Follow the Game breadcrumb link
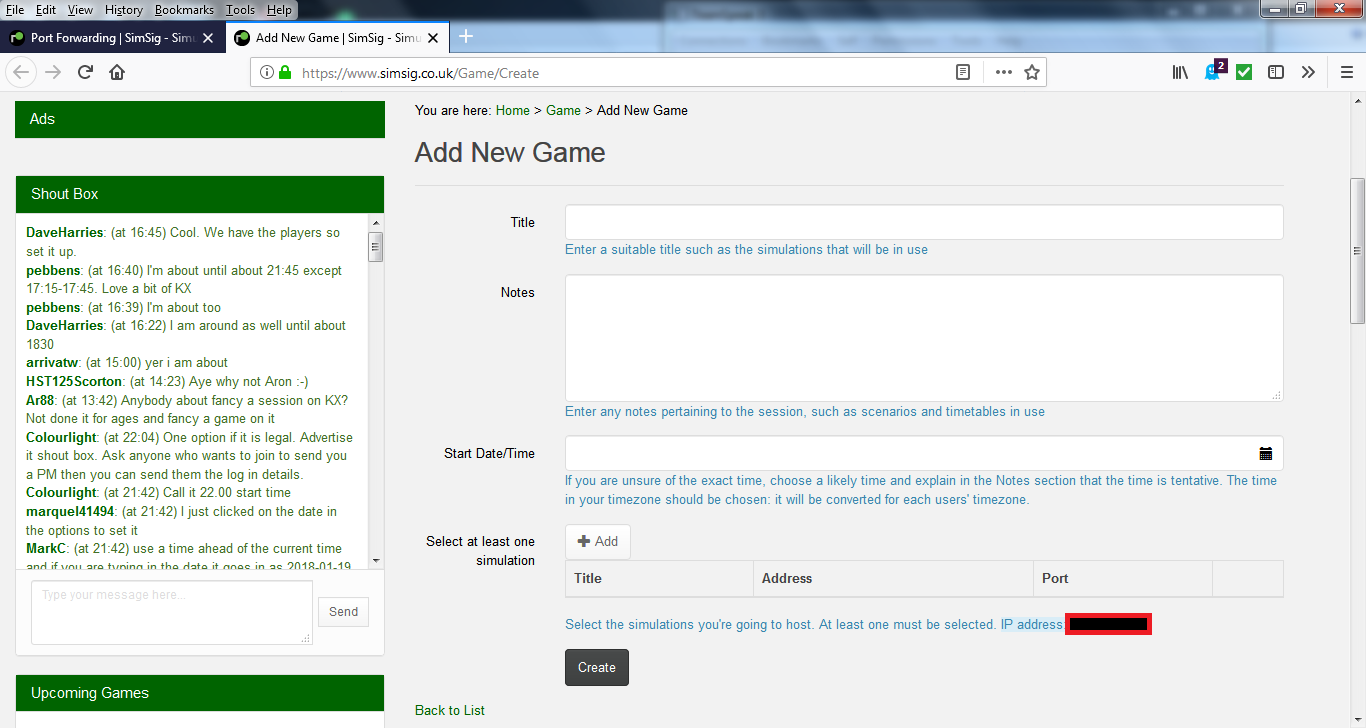 (x=563, y=110)
